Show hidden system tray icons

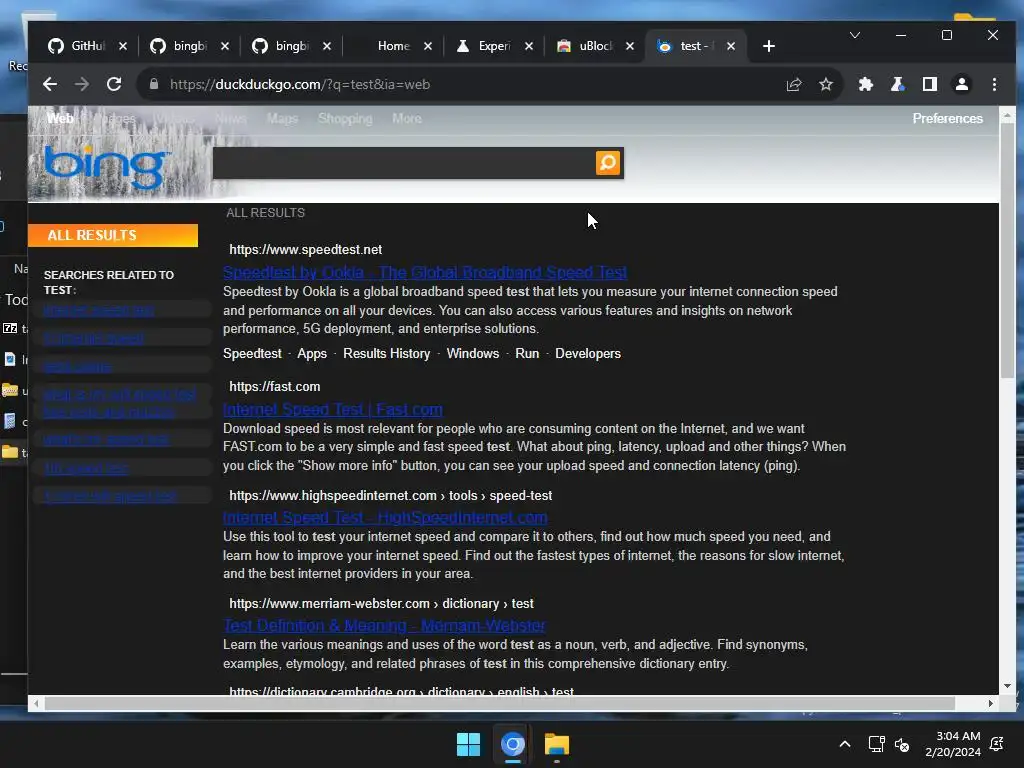coord(844,744)
